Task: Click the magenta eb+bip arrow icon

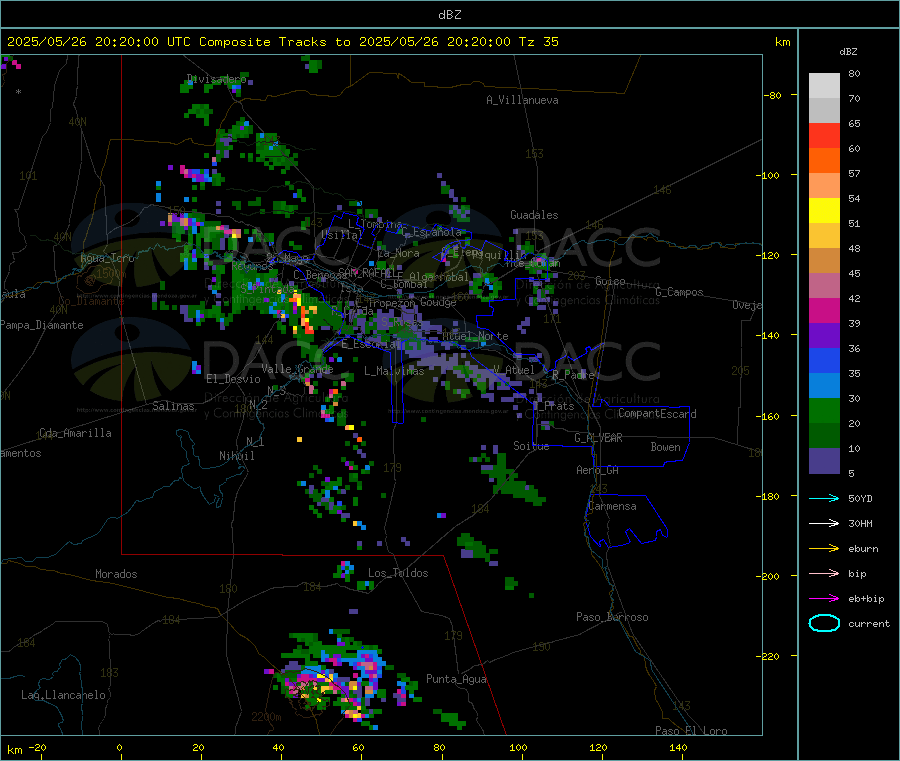Action: coord(824,599)
